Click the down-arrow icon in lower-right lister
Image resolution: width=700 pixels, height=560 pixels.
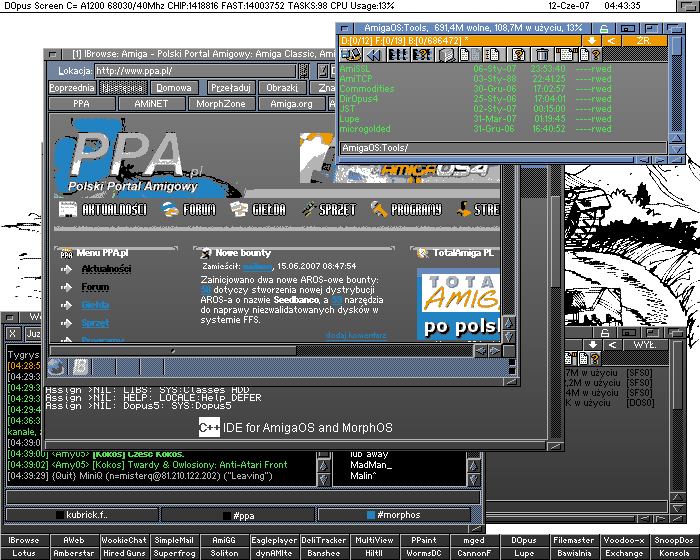(x=592, y=345)
